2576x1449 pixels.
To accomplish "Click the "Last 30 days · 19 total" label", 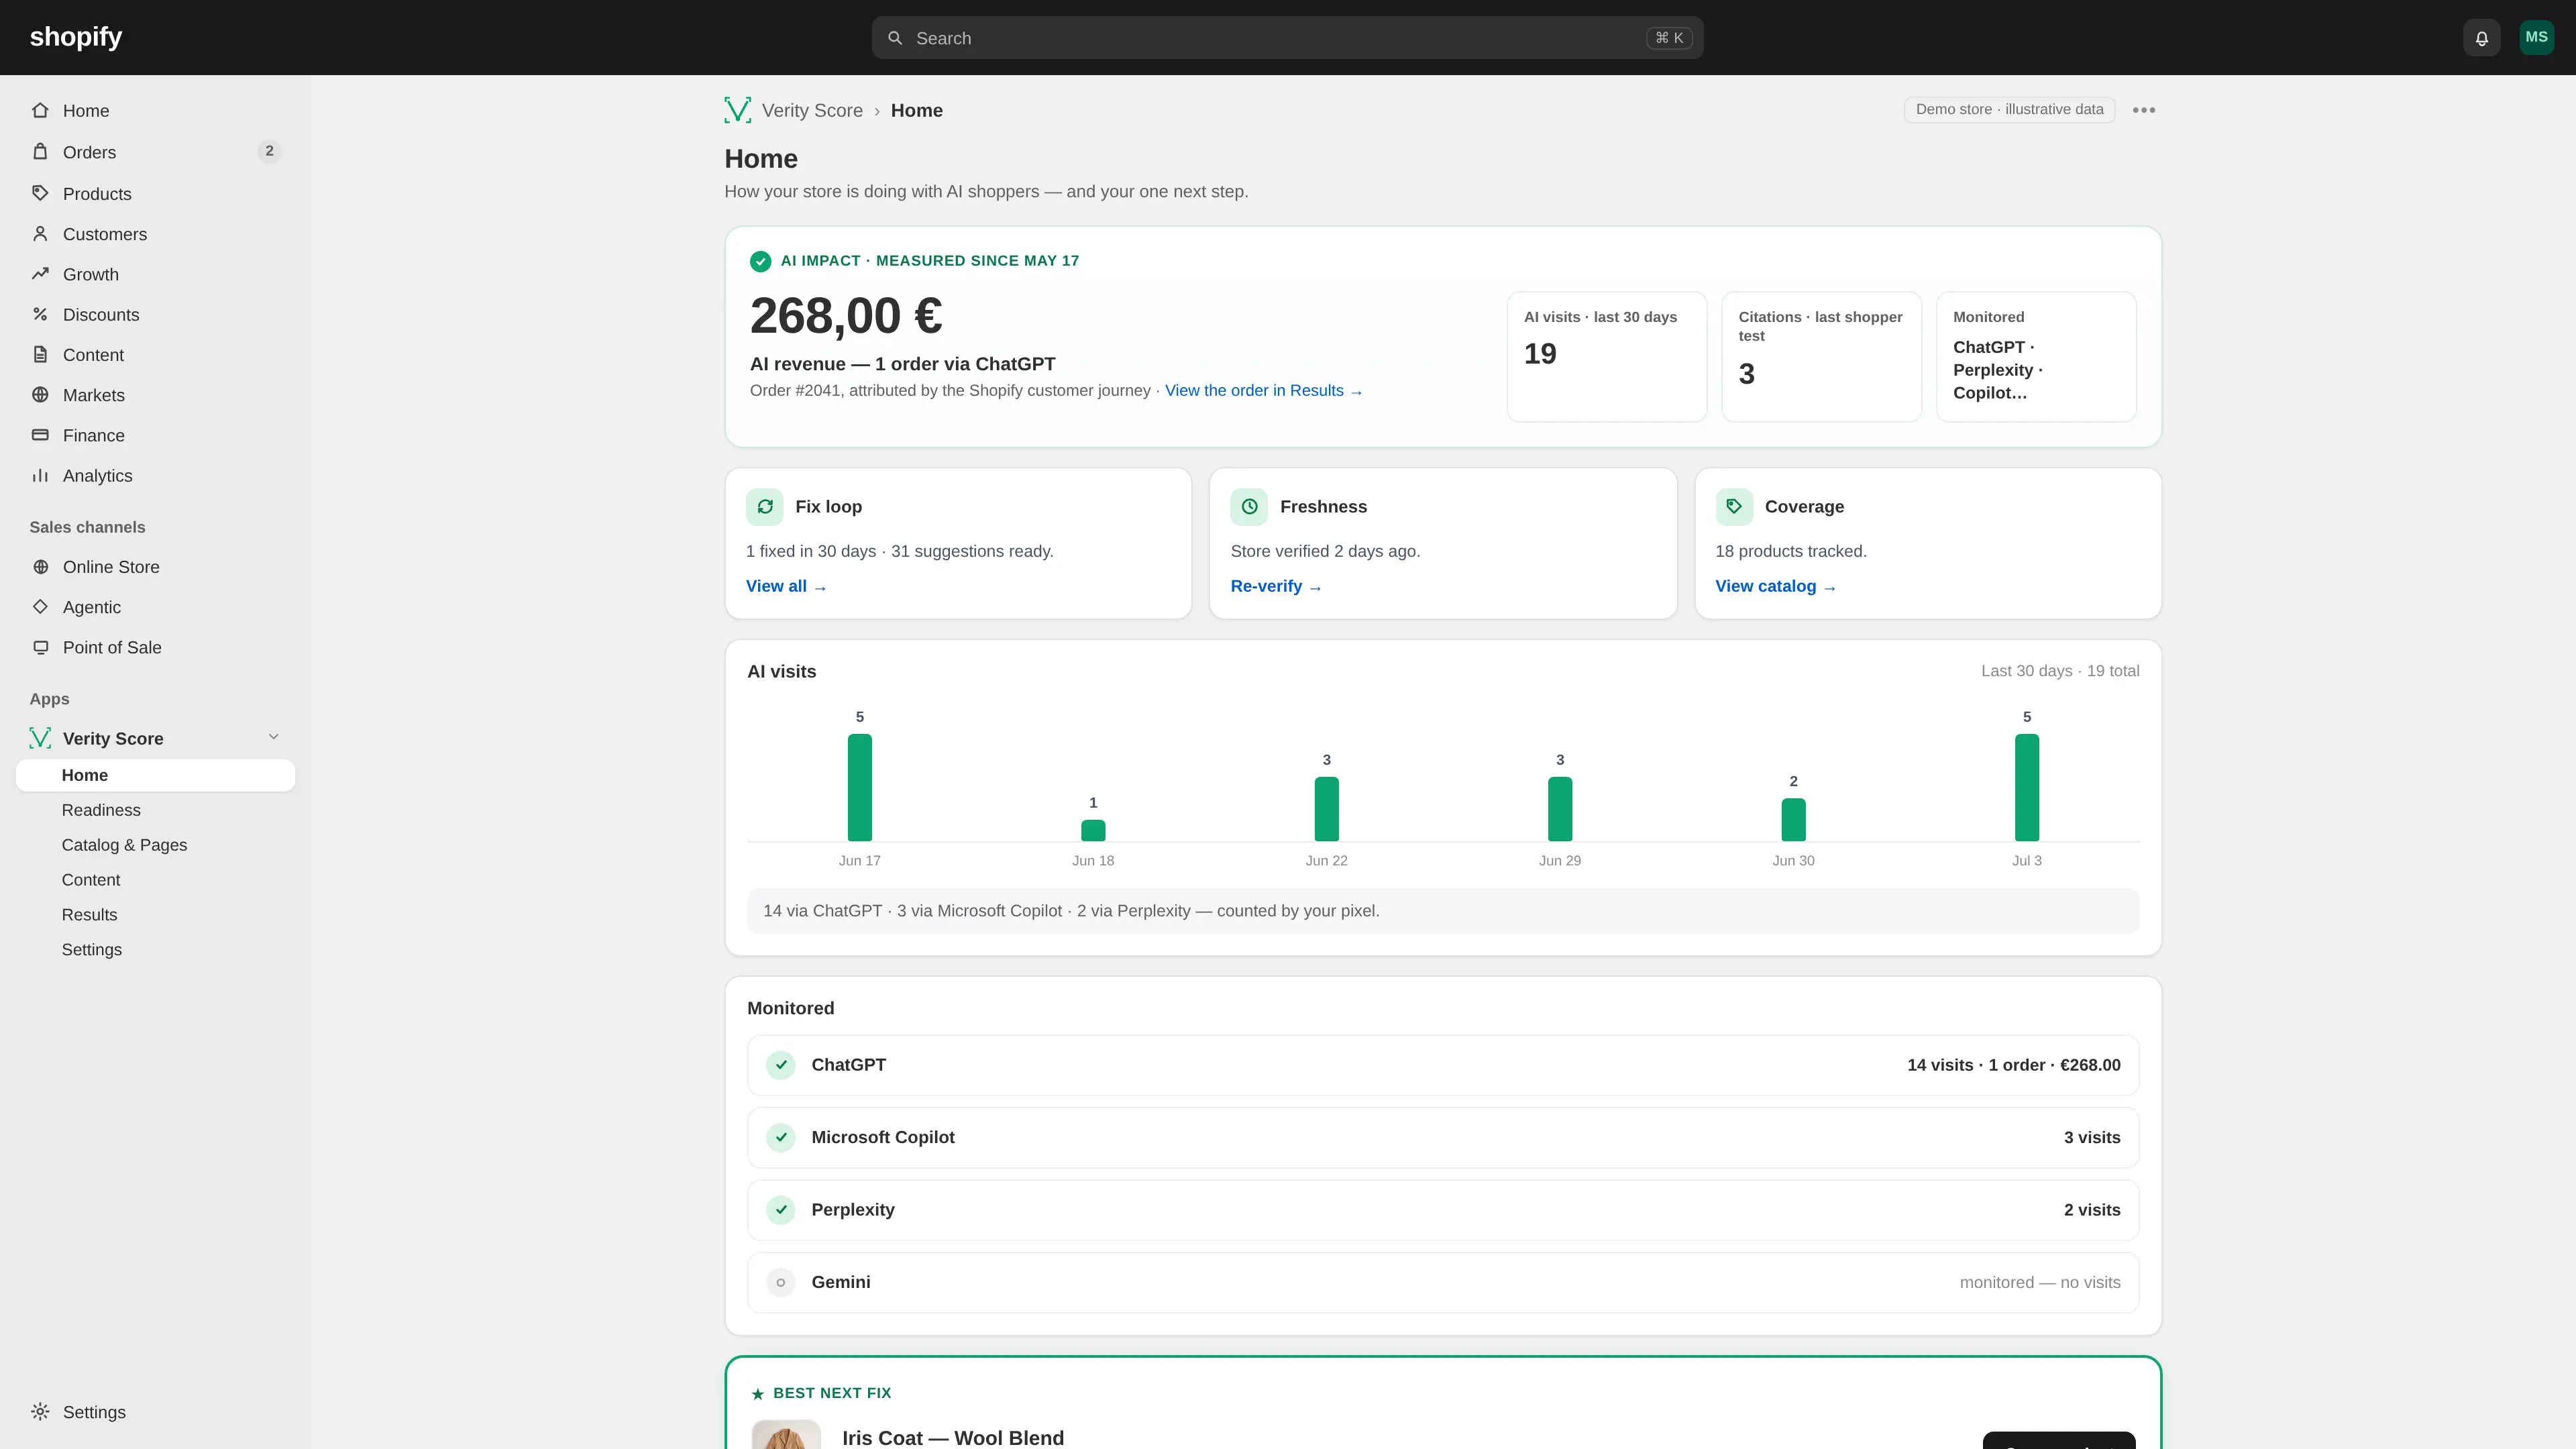I will click(2060, 671).
